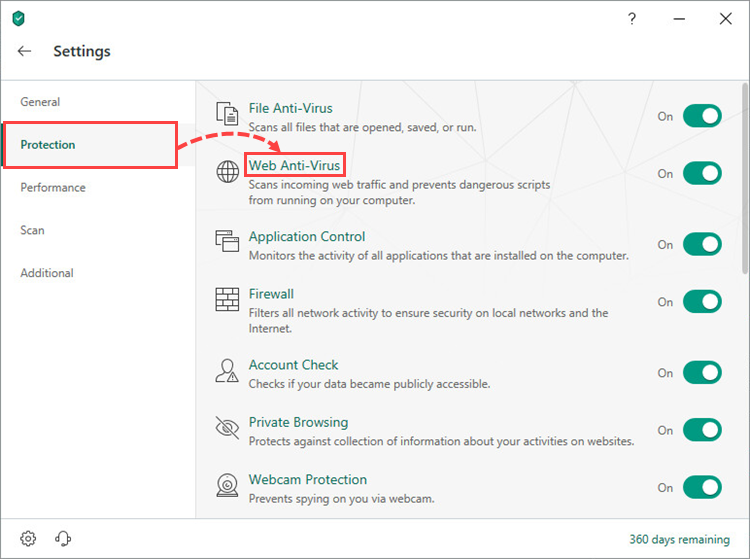Turn off the Webcam Protection switch

pos(702,487)
